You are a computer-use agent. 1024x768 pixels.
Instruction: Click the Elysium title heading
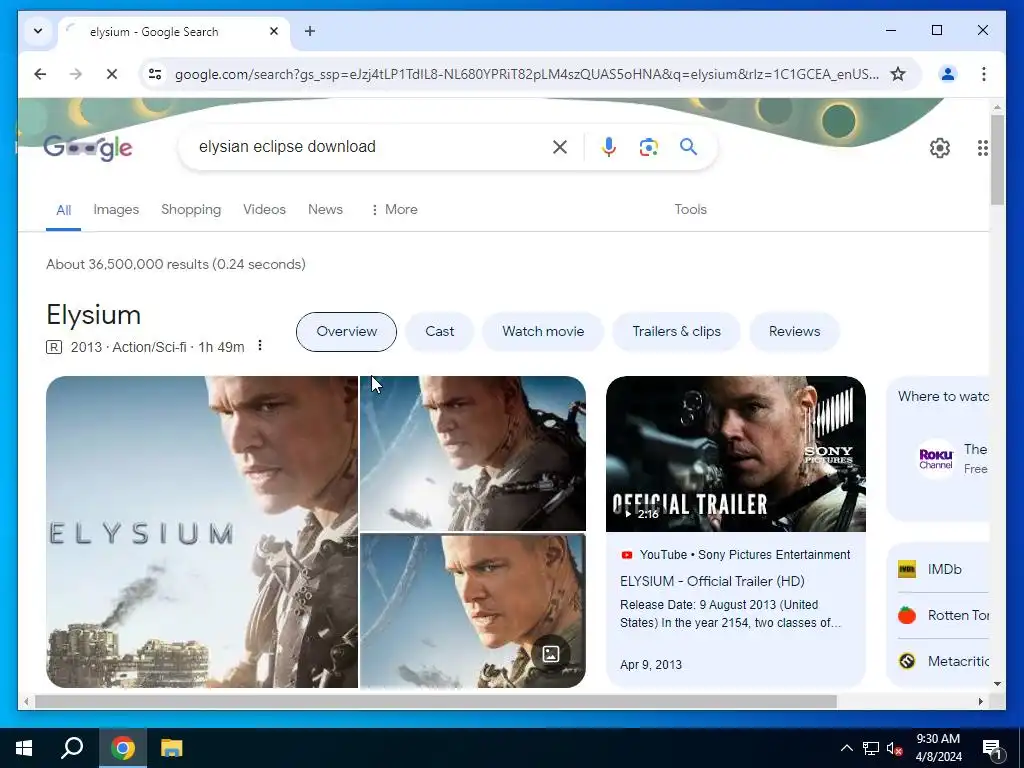click(x=93, y=315)
